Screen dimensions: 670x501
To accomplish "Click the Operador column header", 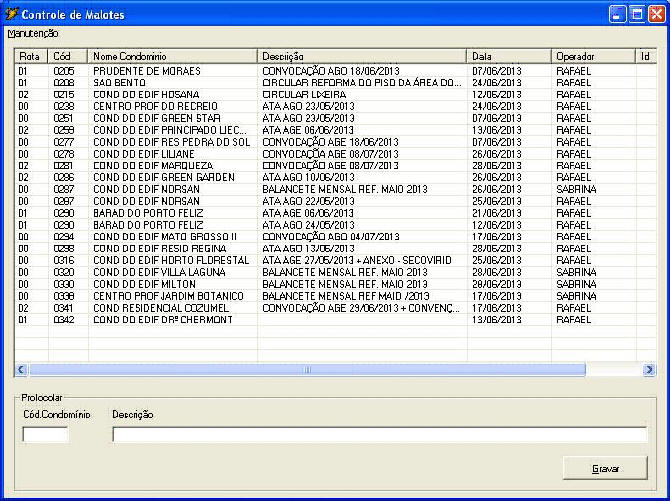I will point(593,57).
